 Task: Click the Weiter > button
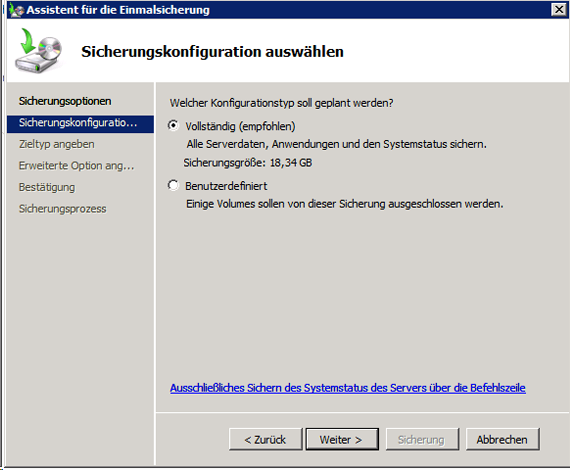click(x=342, y=439)
